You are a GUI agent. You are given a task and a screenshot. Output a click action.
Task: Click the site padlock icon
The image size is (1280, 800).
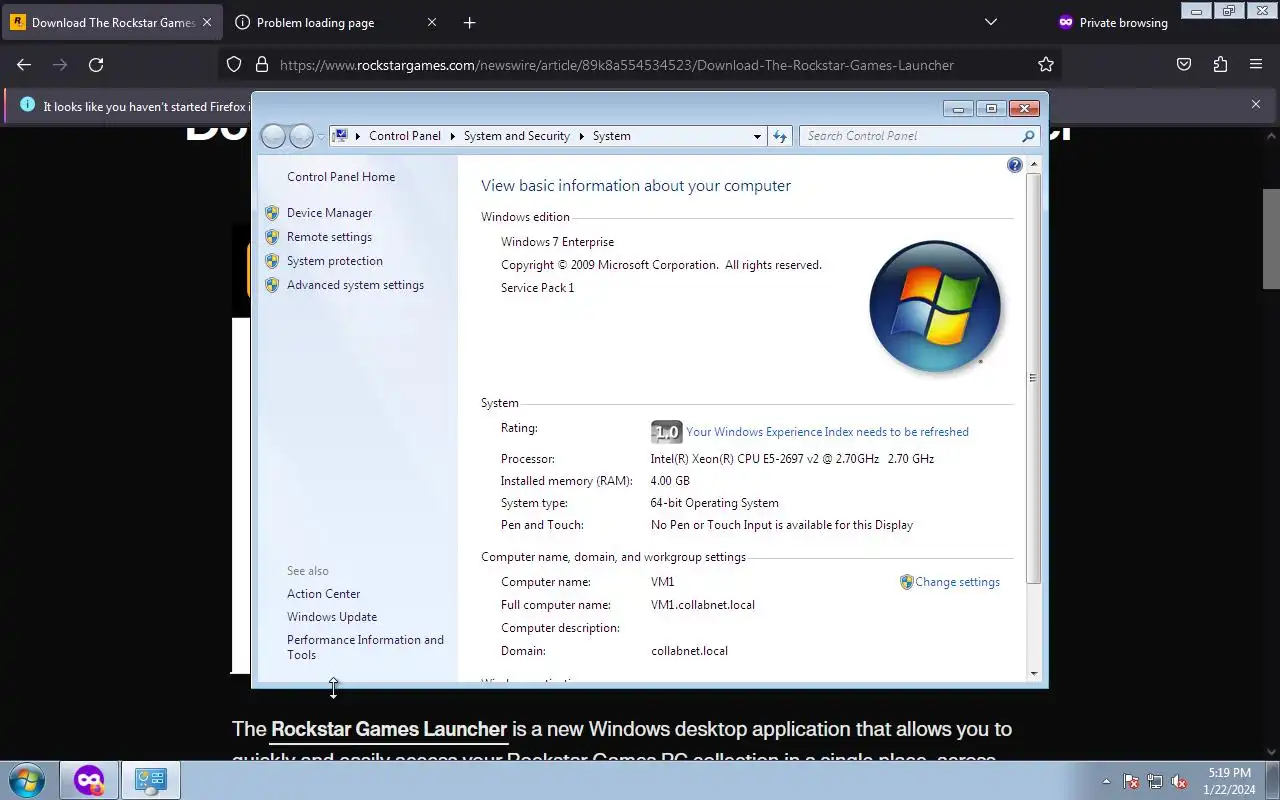pyautogui.click(x=262, y=65)
